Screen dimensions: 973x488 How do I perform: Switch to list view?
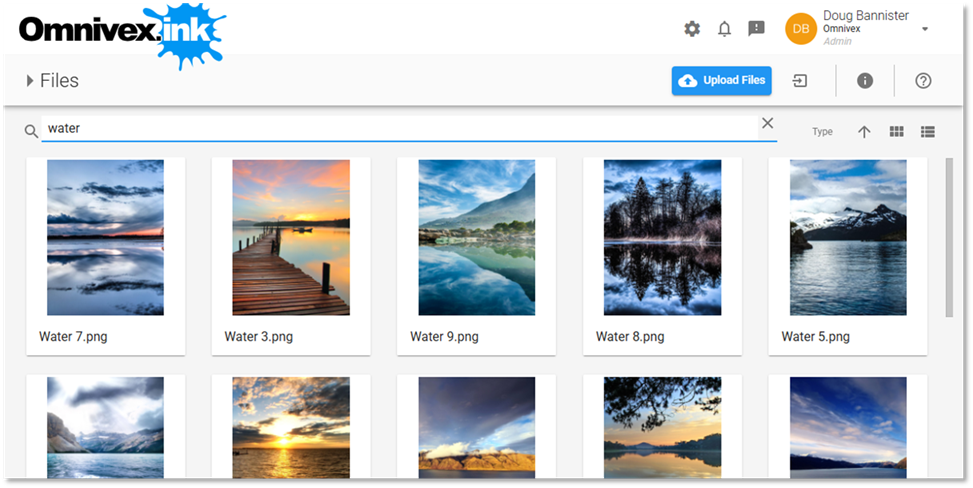pos(927,132)
